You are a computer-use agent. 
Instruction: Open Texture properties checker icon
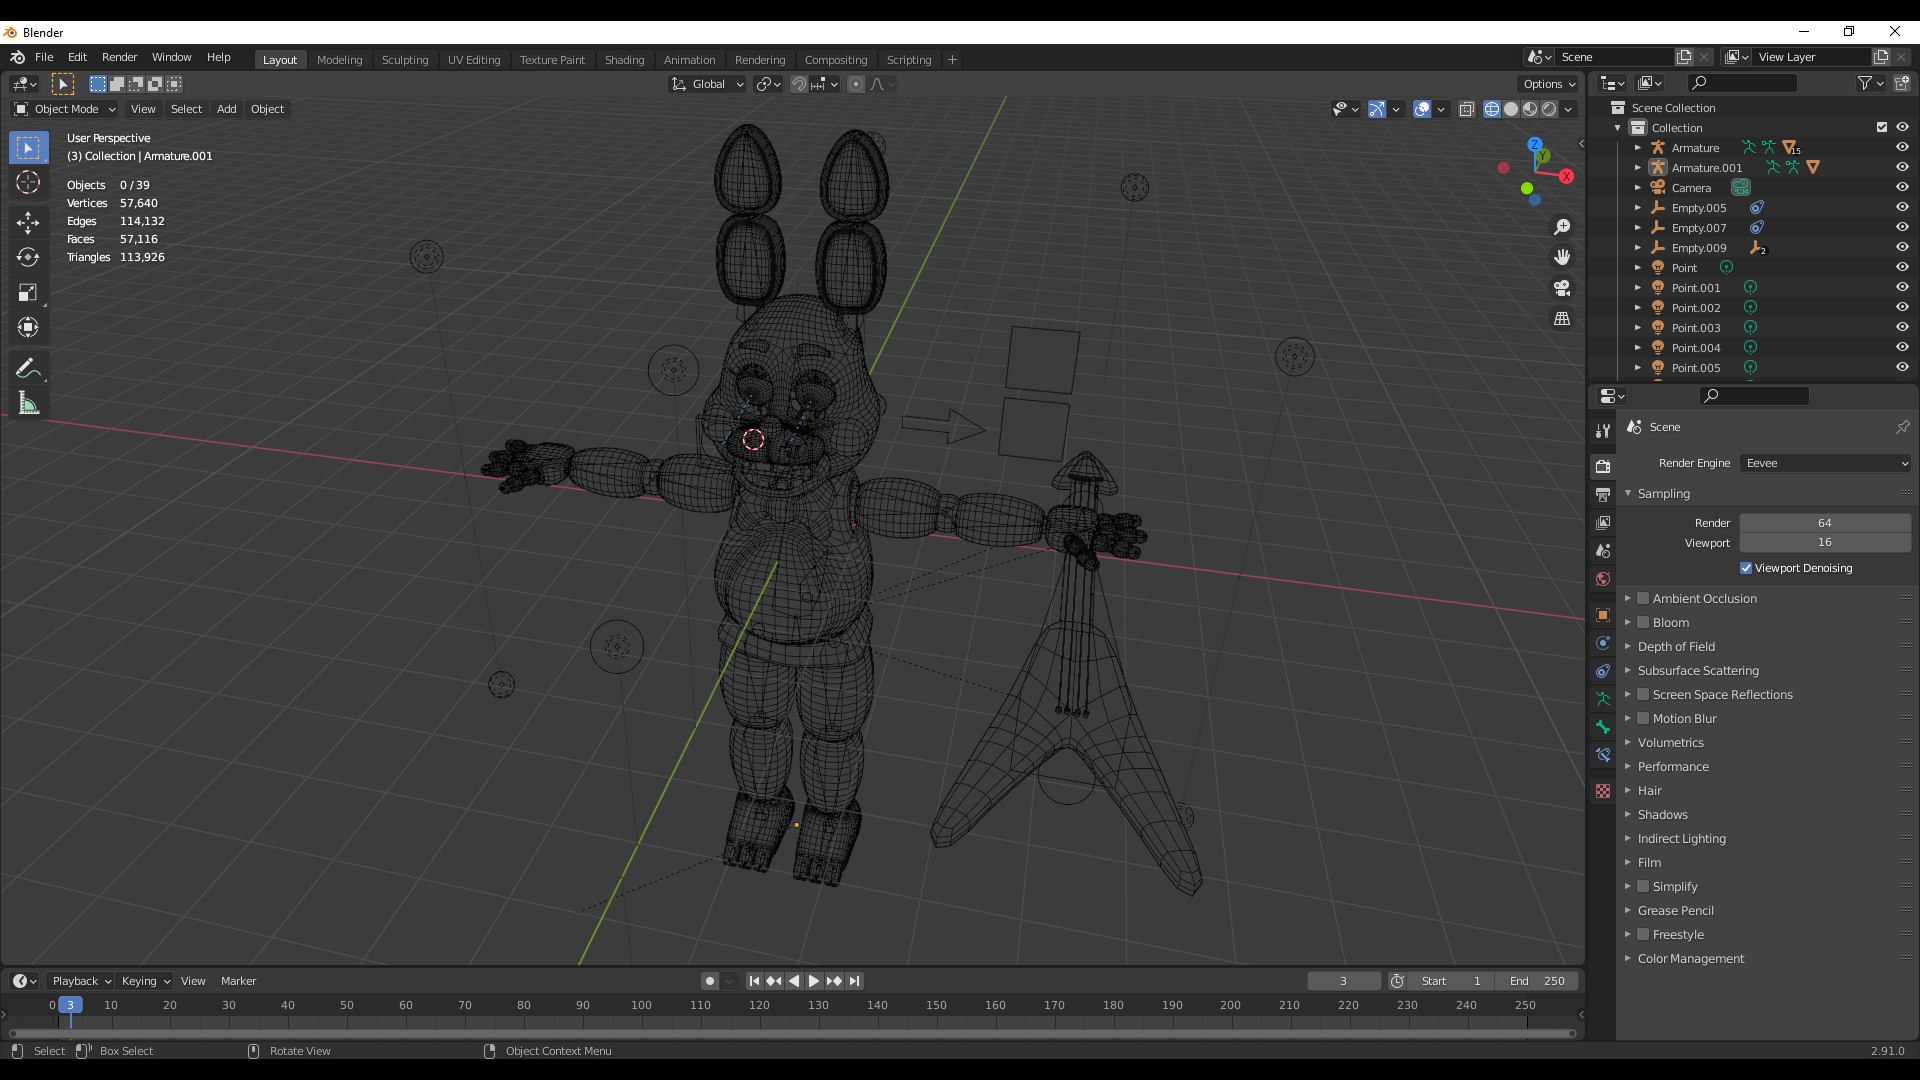point(1603,791)
